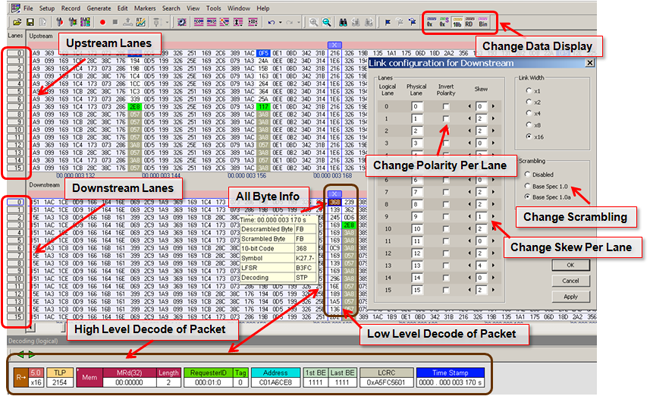Click the magenta Mem field in decoded packet
The height and width of the screenshot is (412, 650).
tap(90, 378)
